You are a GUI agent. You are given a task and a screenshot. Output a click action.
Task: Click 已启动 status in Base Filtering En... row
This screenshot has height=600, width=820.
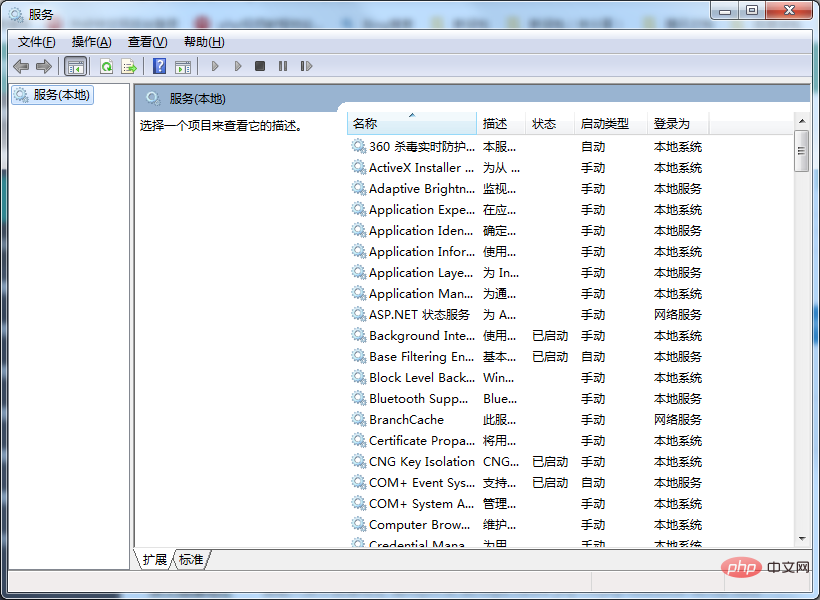(550, 357)
